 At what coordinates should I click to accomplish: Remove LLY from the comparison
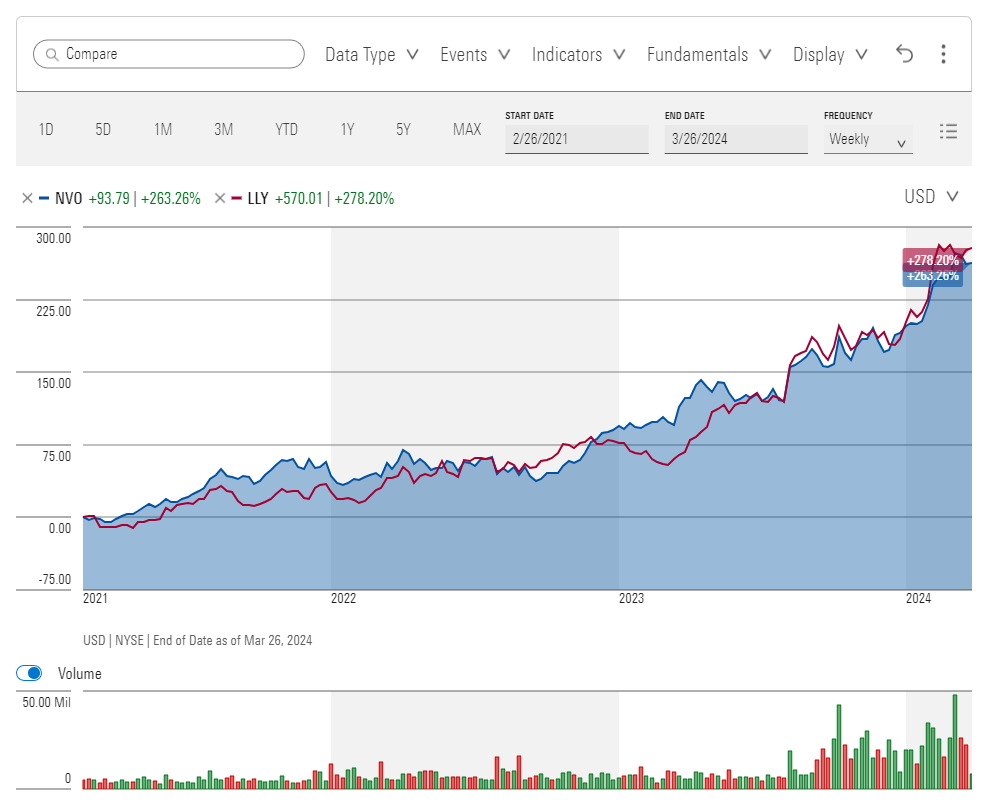pos(219,199)
